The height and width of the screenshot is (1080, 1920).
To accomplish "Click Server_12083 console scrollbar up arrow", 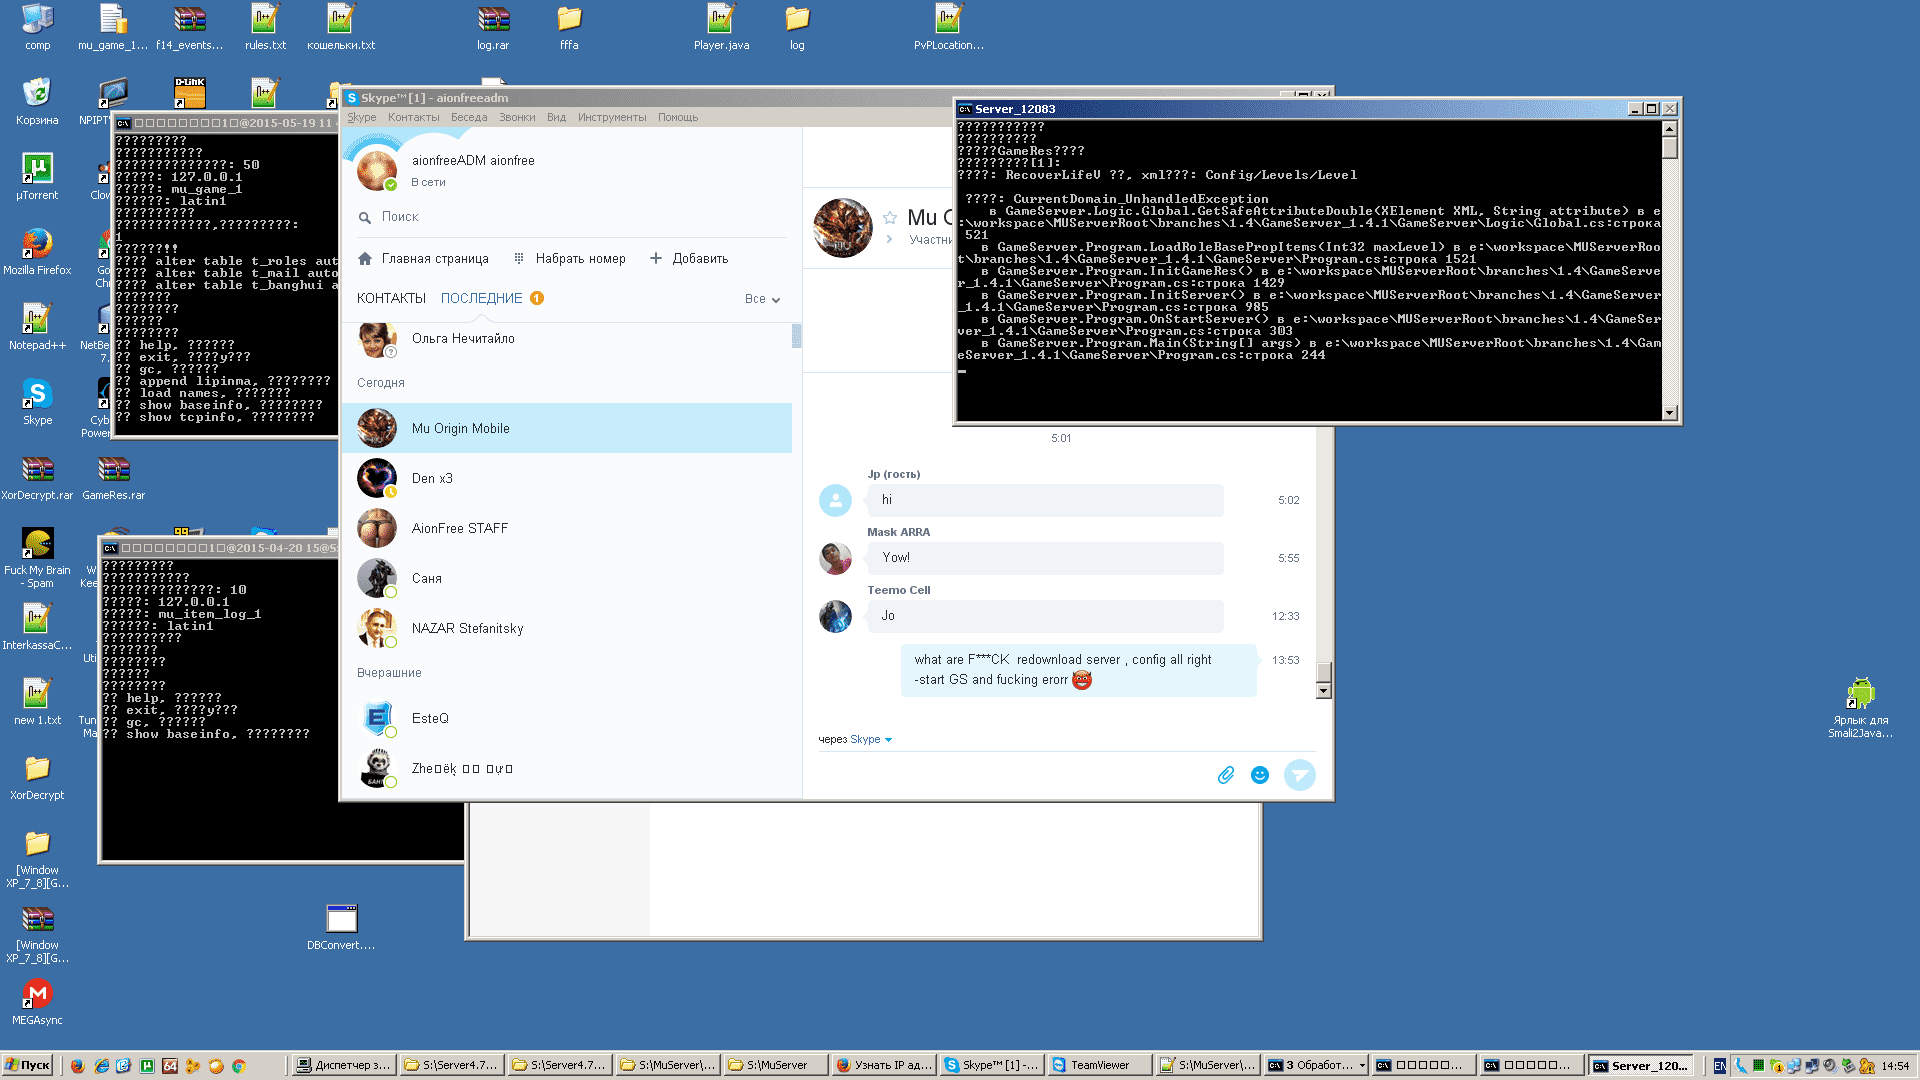I will pos(1669,129).
